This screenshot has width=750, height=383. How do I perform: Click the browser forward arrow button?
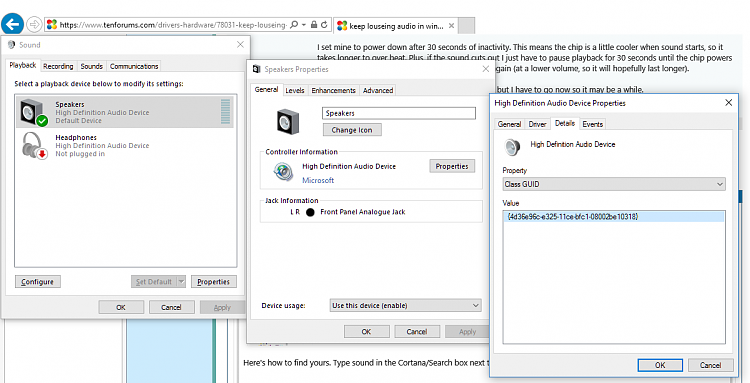34,24
